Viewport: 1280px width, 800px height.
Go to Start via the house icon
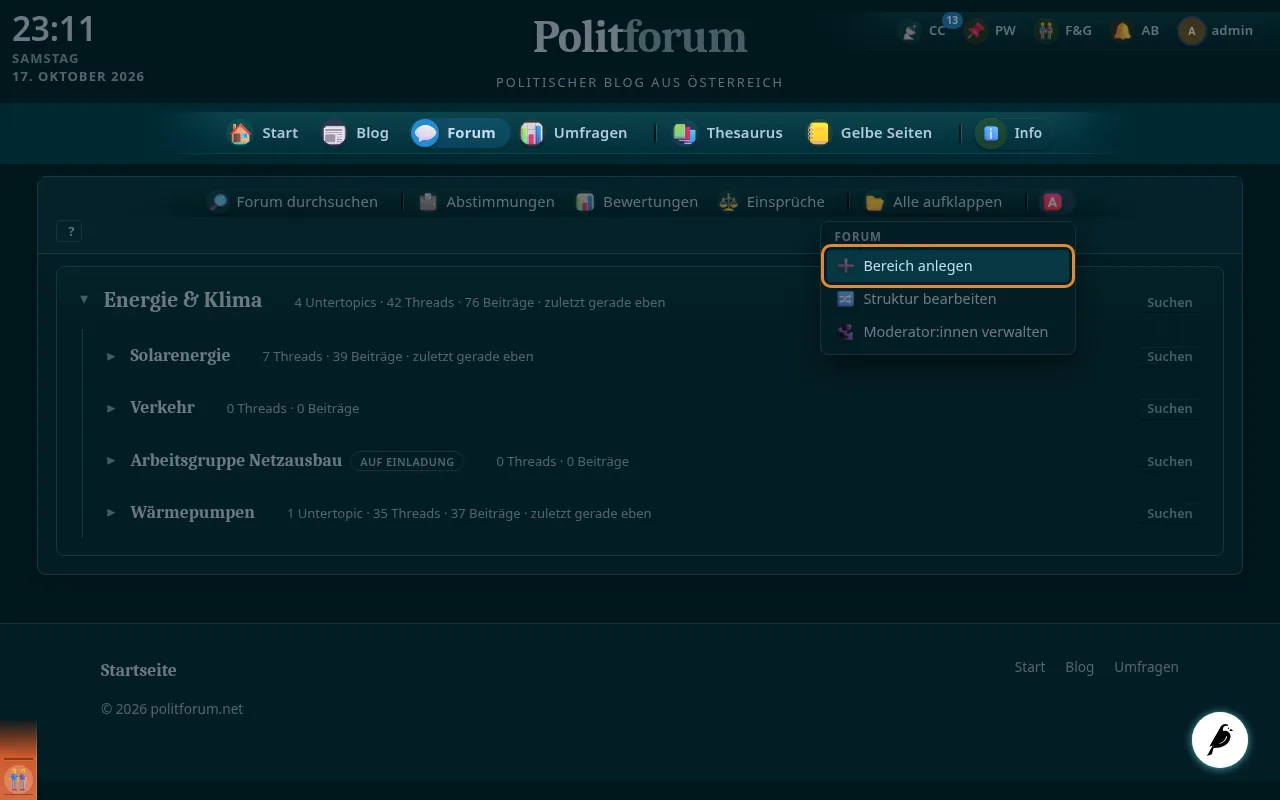[264, 133]
